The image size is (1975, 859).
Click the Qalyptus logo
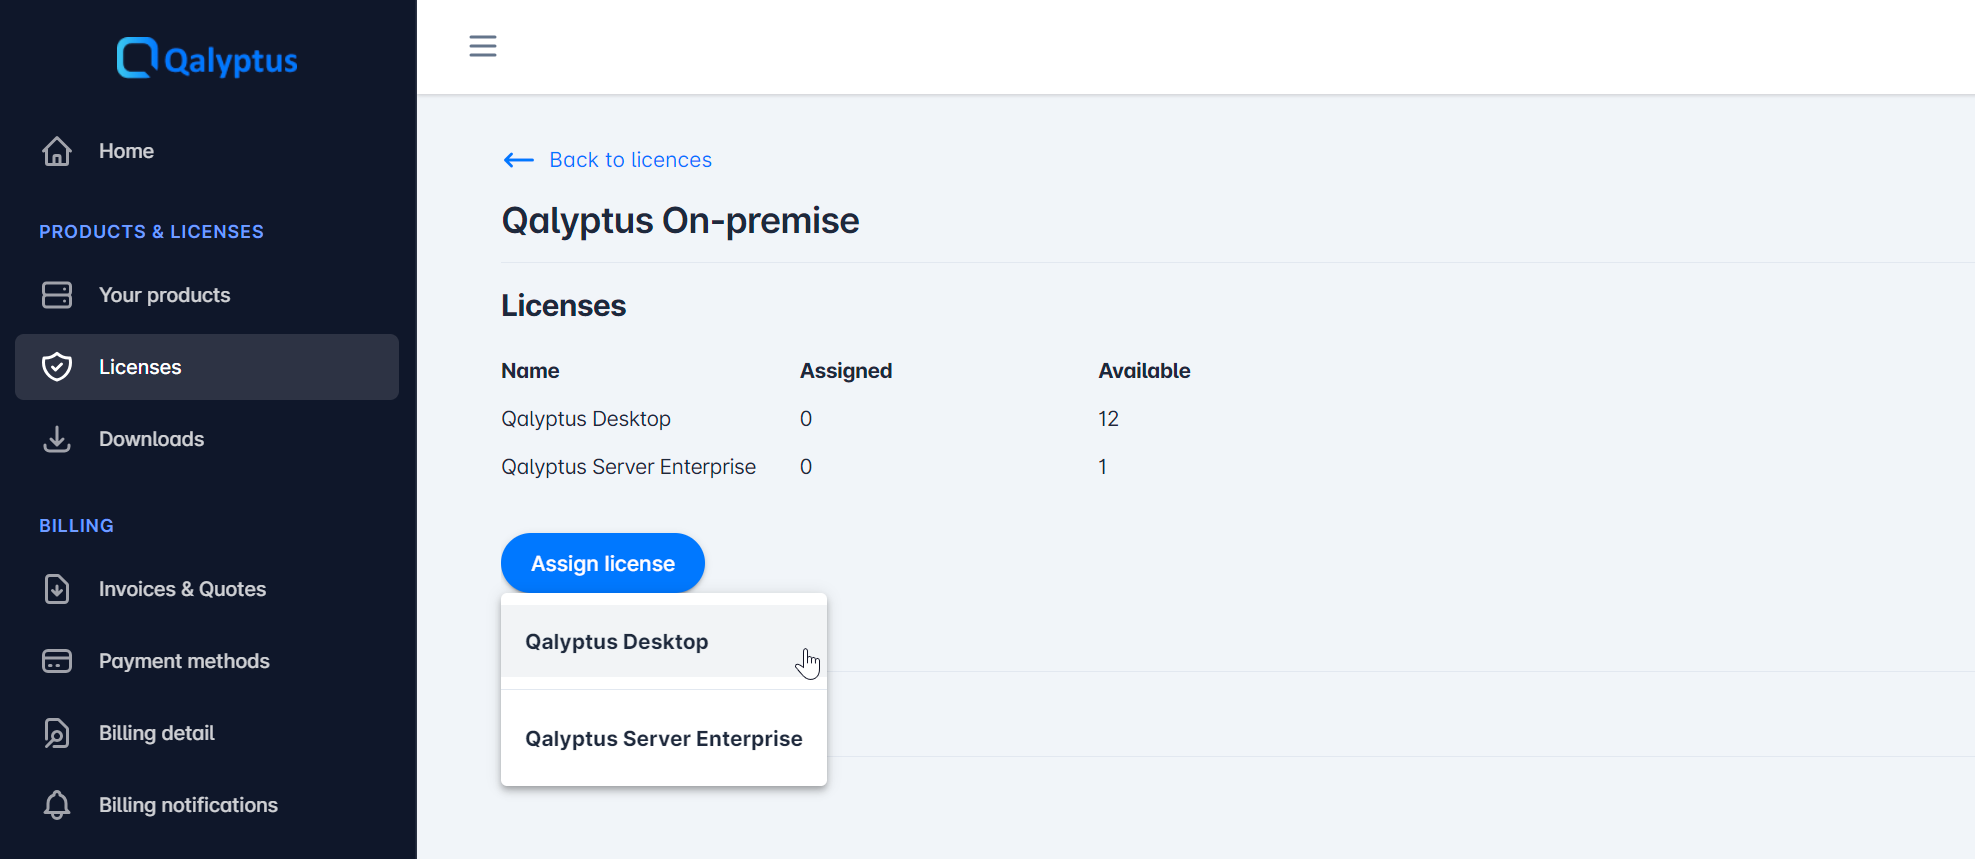[x=207, y=59]
